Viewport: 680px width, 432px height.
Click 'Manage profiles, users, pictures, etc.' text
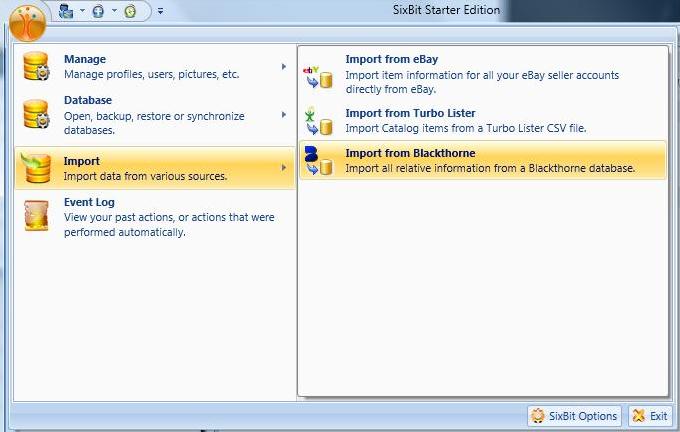[x=151, y=74]
